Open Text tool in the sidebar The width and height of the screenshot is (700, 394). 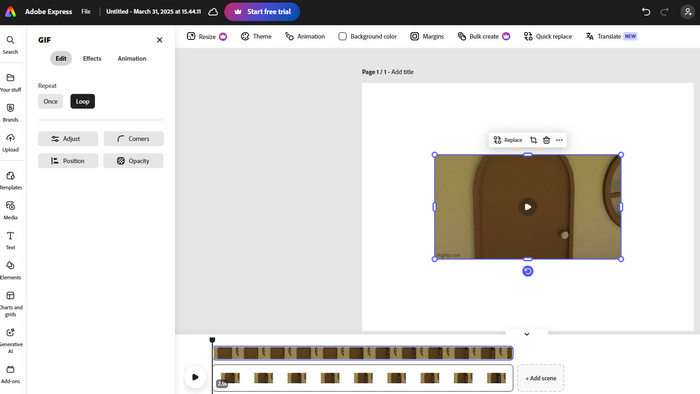[x=10, y=241]
